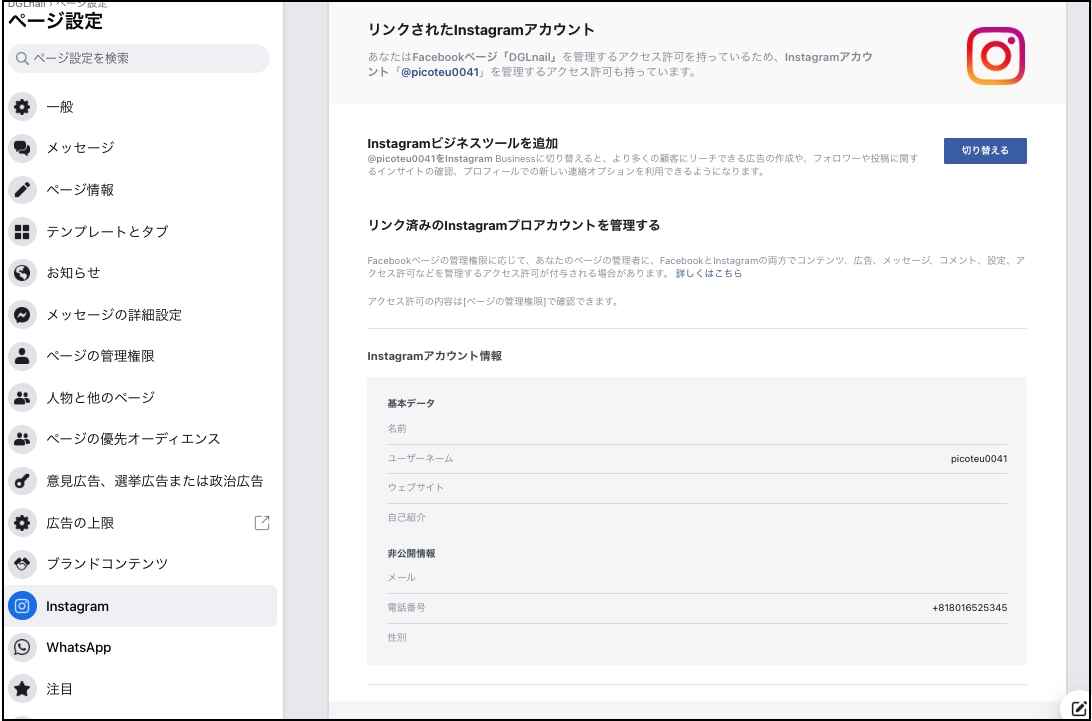This screenshot has width=1092, height=721.
Task: Click the star icon beside 注目
Action: [22, 689]
